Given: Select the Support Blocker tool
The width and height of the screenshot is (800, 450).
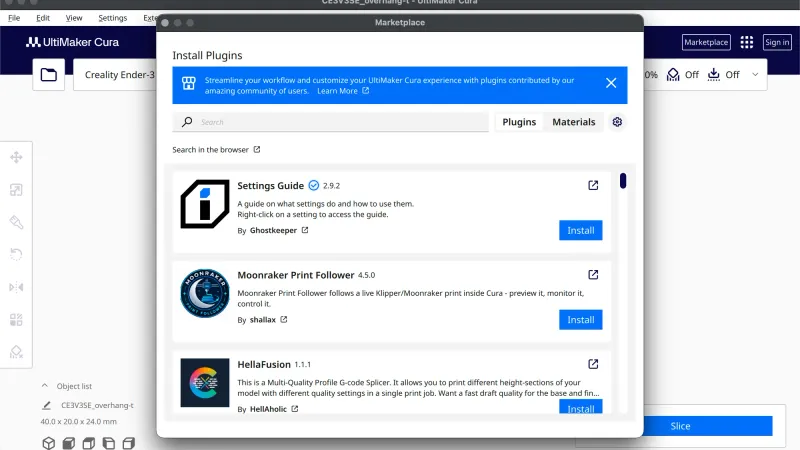Looking at the screenshot, I should [16, 352].
